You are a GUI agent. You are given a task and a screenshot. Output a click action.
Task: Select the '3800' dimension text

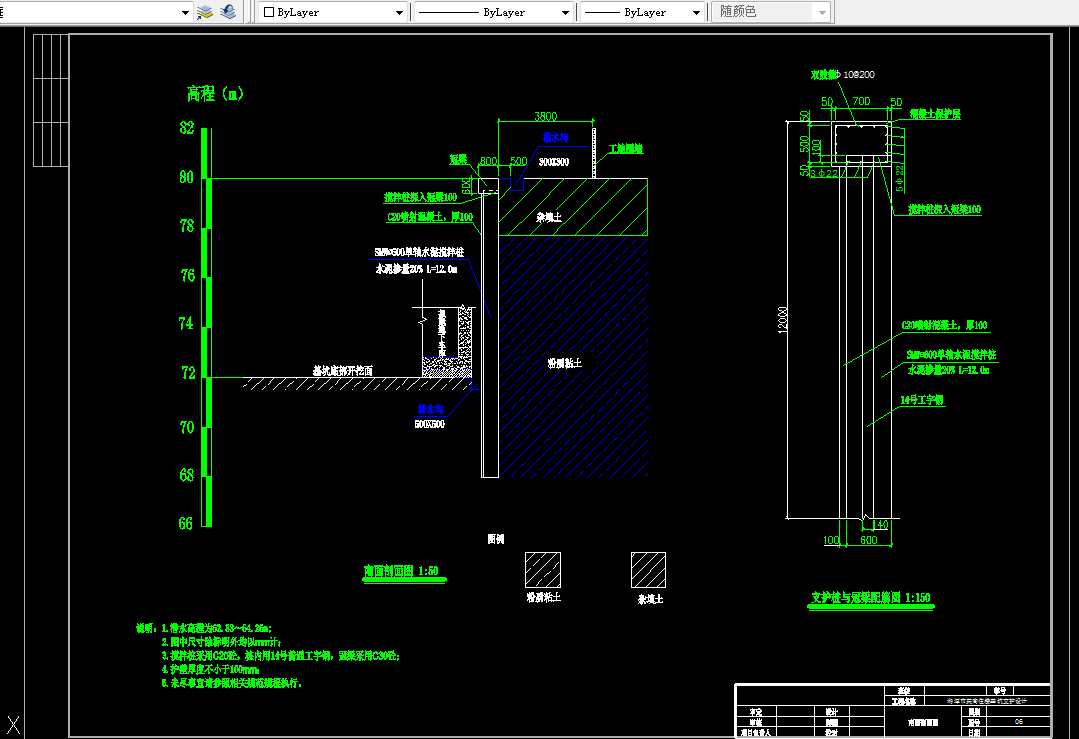pyautogui.click(x=546, y=116)
